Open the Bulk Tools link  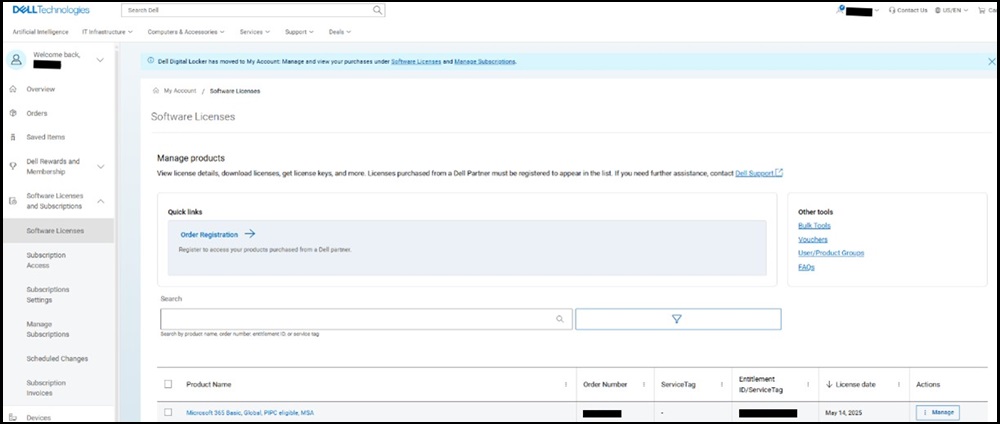point(814,226)
